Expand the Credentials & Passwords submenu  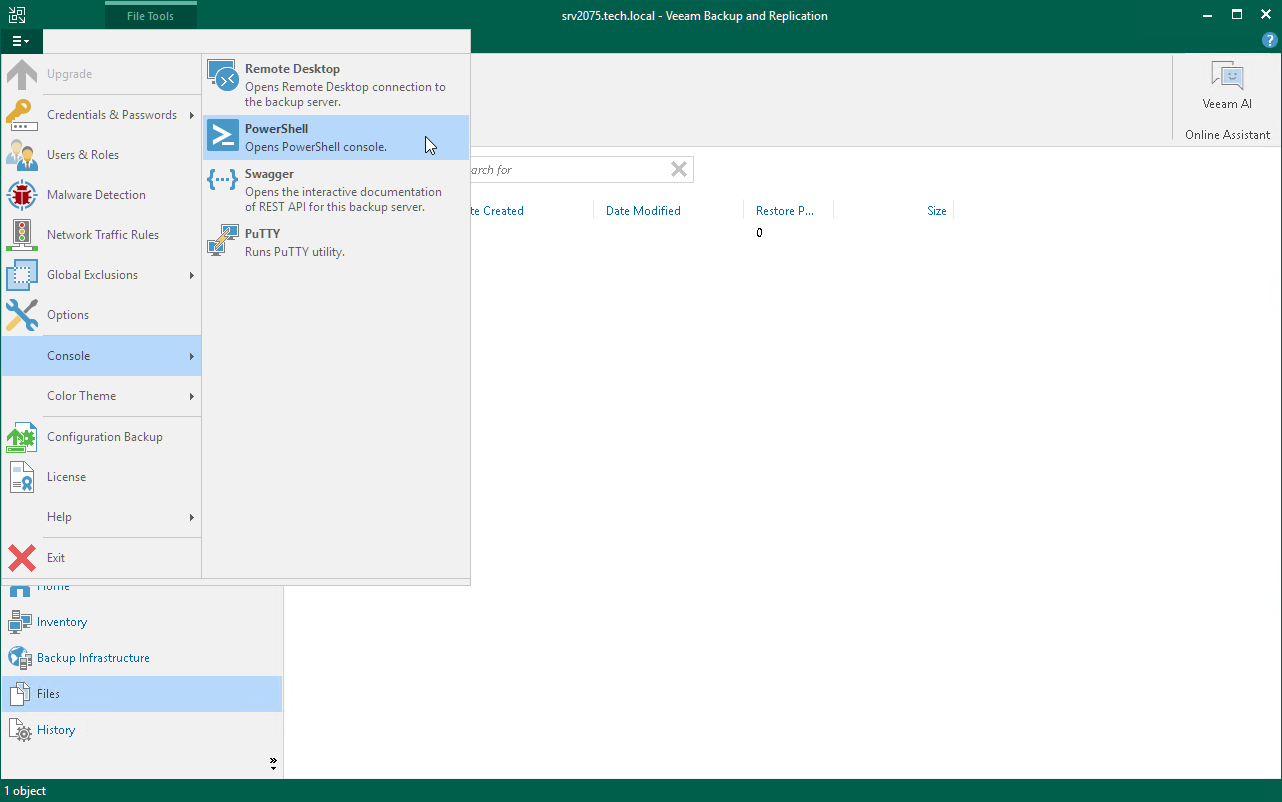113,114
